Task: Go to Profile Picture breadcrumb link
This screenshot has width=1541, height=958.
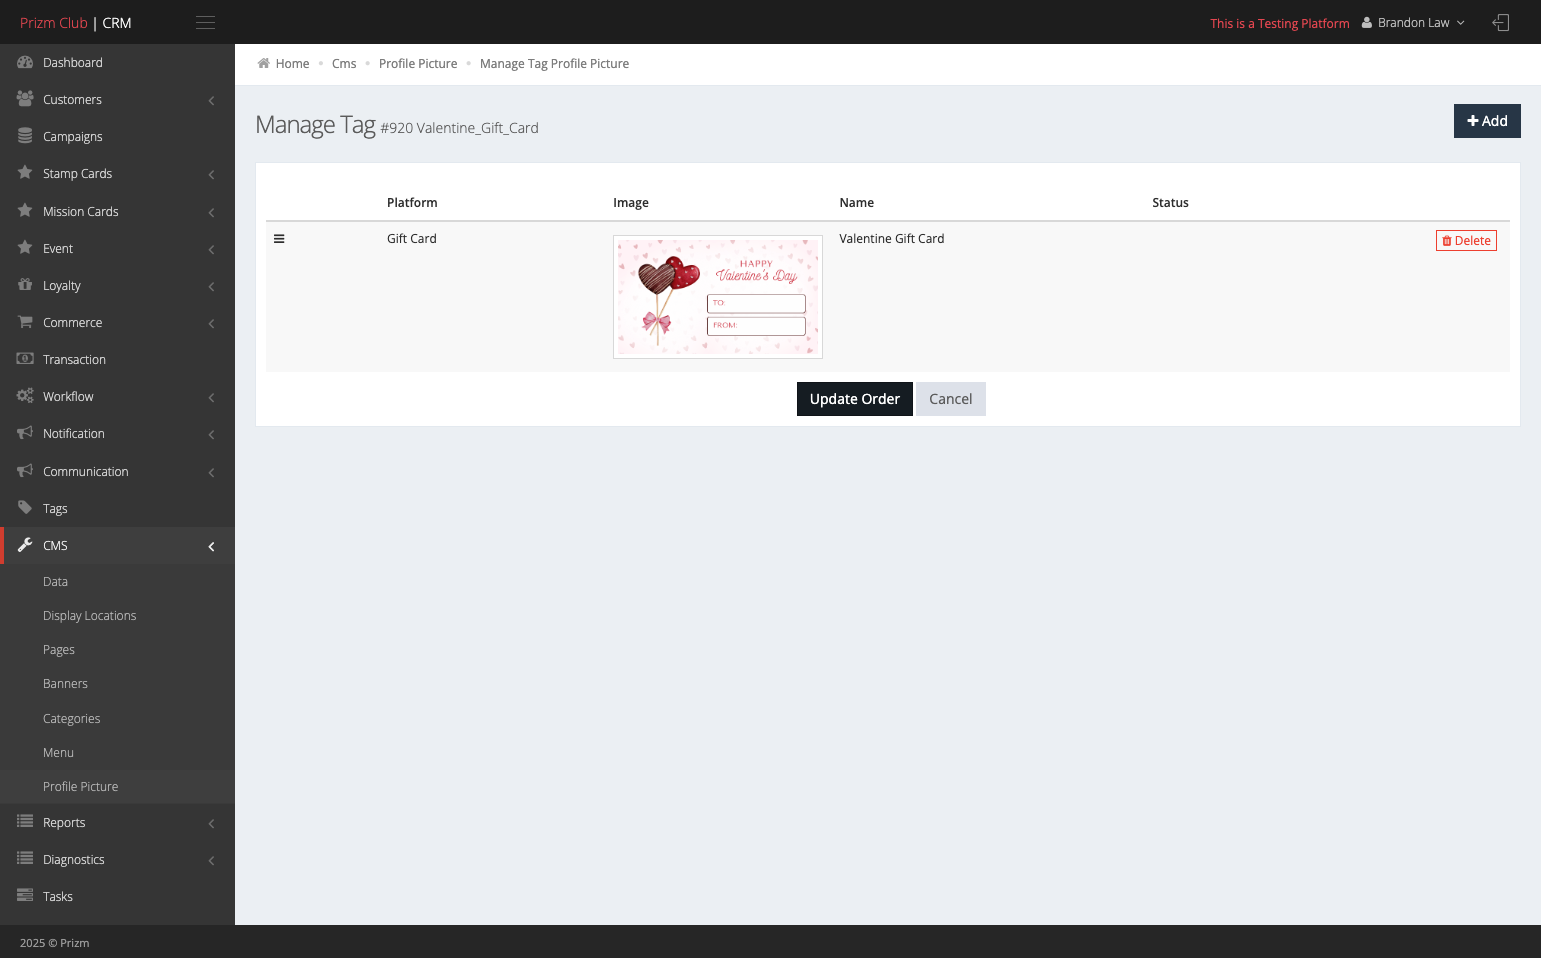Action: pyautogui.click(x=418, y=63)
